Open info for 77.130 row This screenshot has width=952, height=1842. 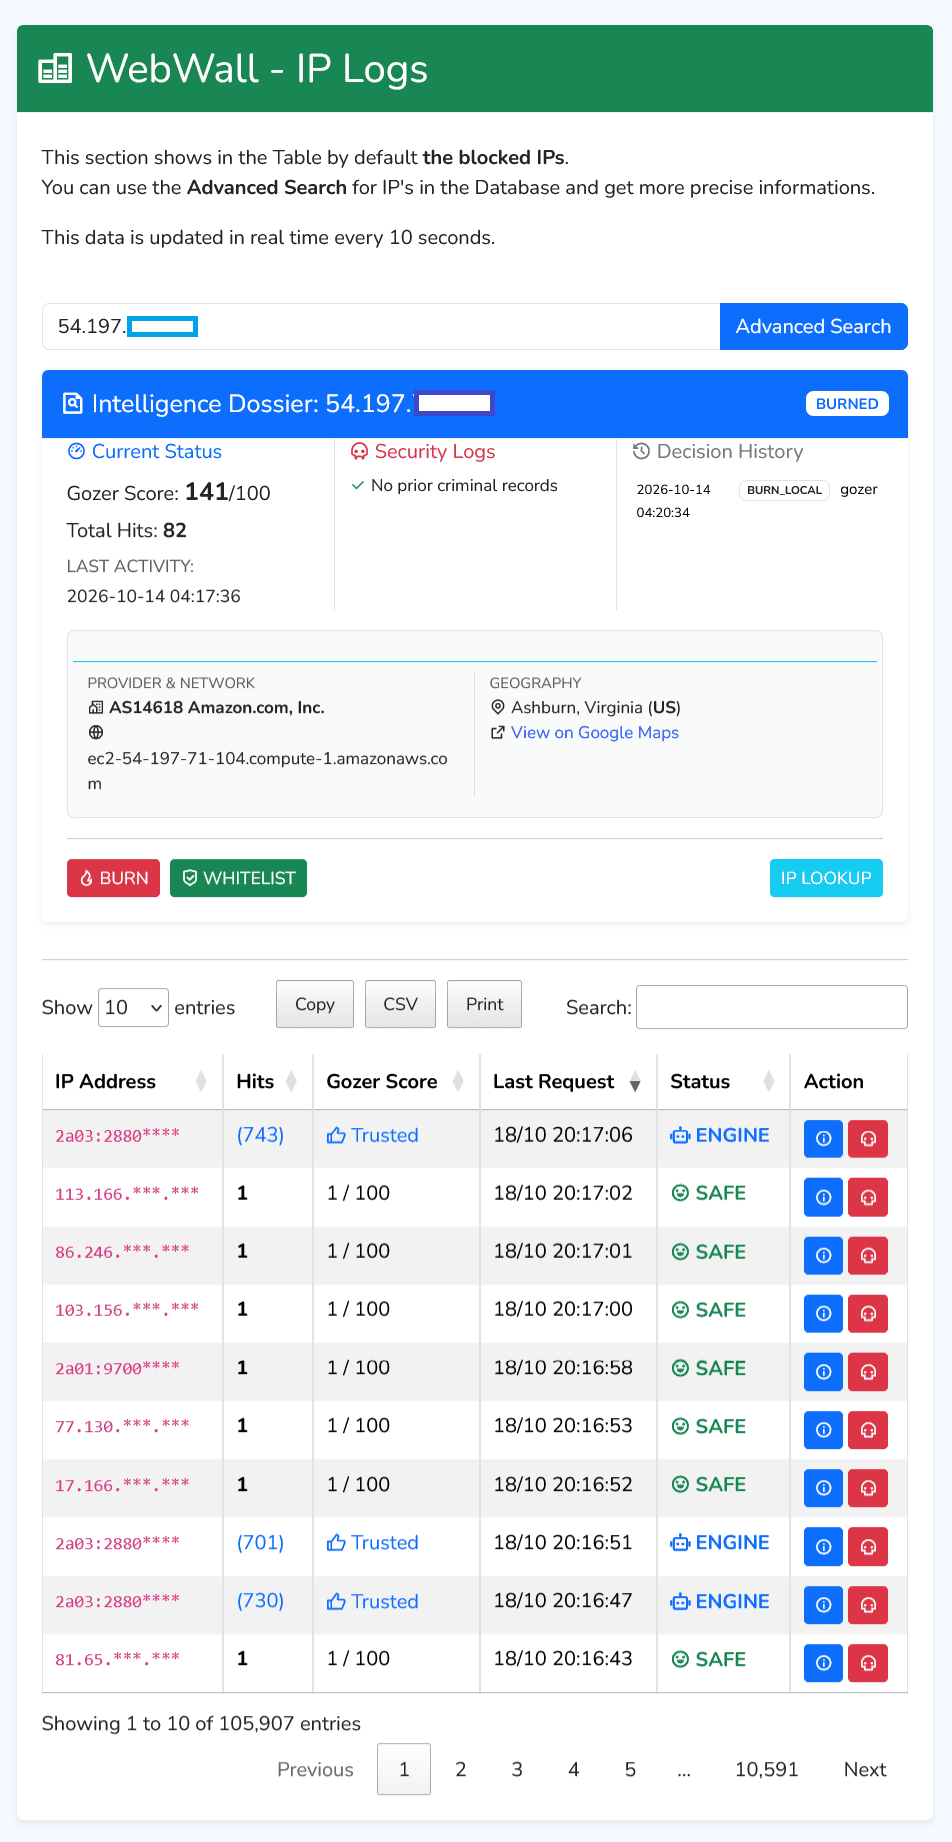pos(823,1430)
